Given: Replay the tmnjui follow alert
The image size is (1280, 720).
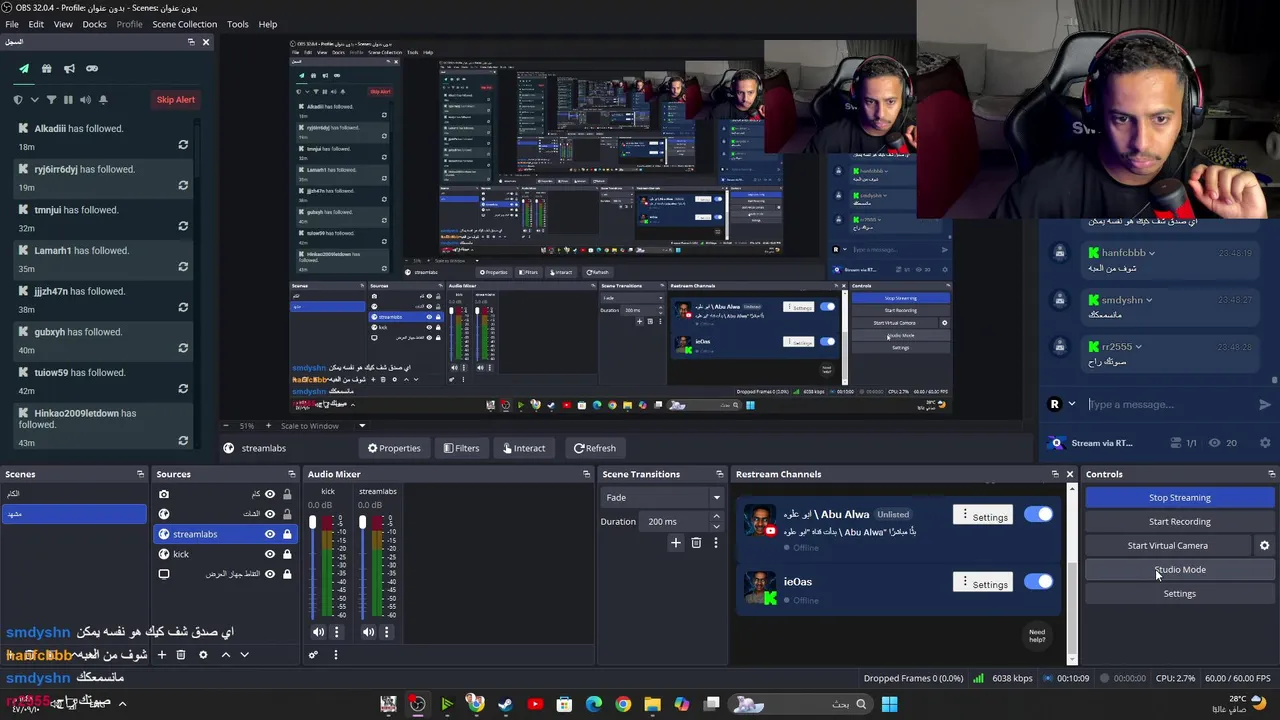Looking at the screenshot, I should [x=183, y=226].
